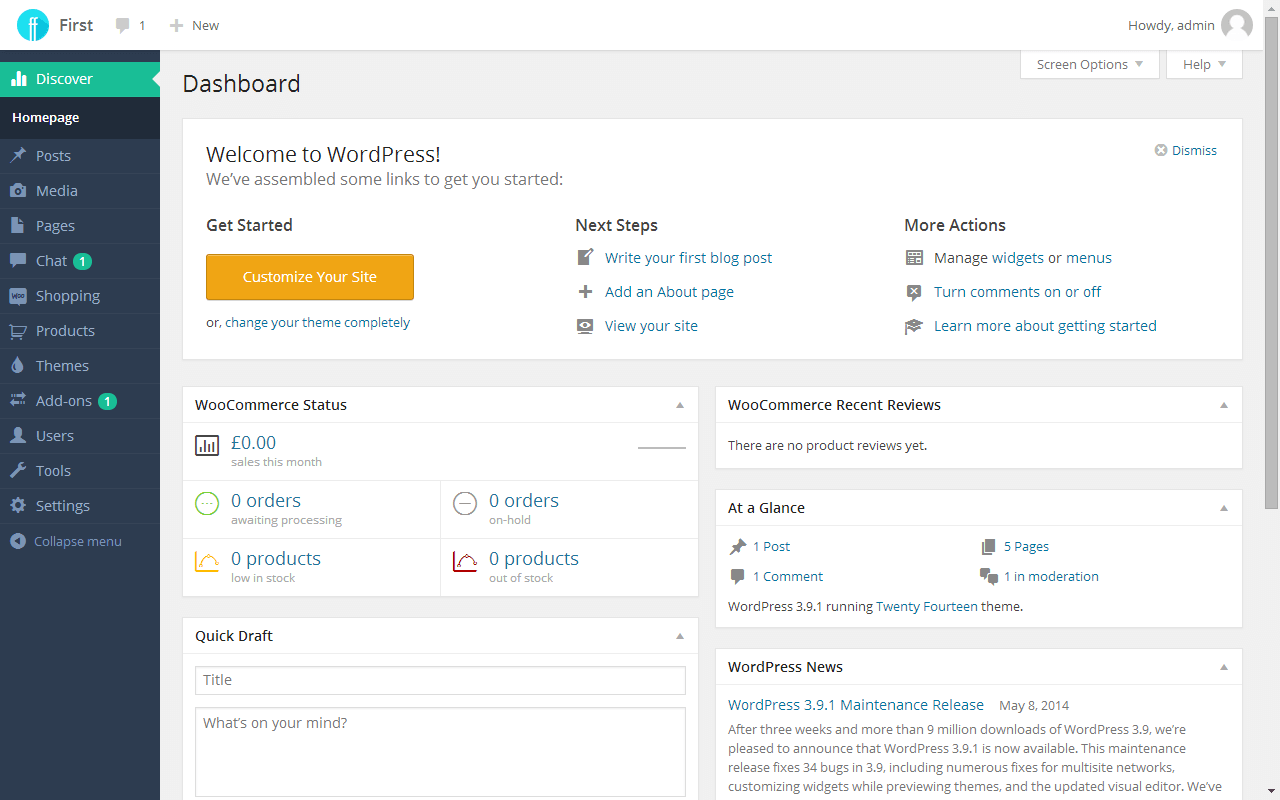Open the Screen Options dropdown
The width and height of the screenshot is (1280, 800).
click(x=1089, y=64)
